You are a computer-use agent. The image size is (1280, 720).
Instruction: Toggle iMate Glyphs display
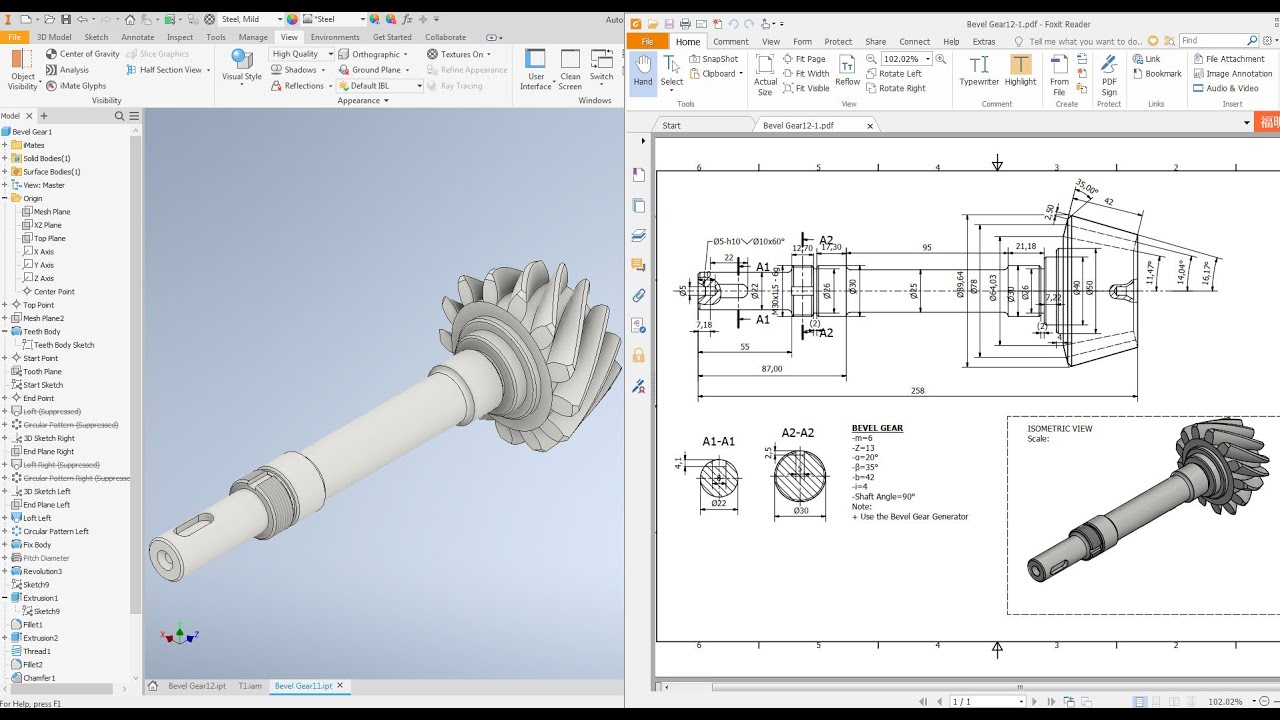[75, 86]
